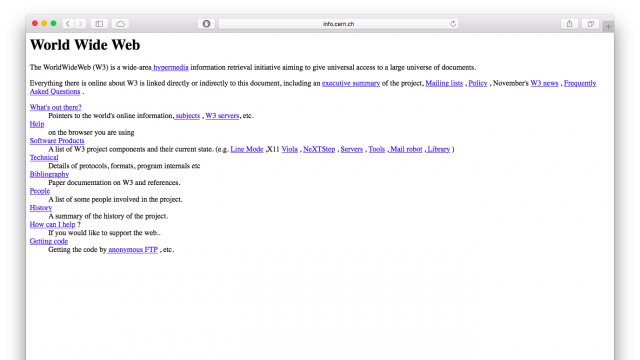Open the Tools link
The image size is (640, 360).
377,149
